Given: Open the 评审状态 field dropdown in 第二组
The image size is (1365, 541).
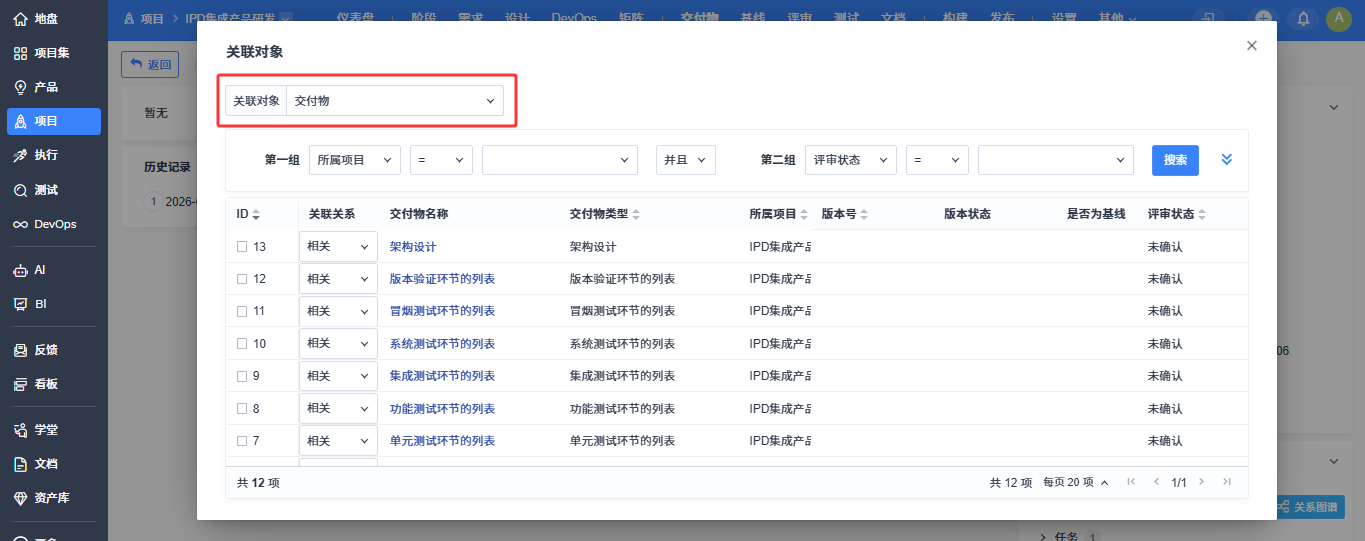Looking at the screenshot, I should coord(851,160).
